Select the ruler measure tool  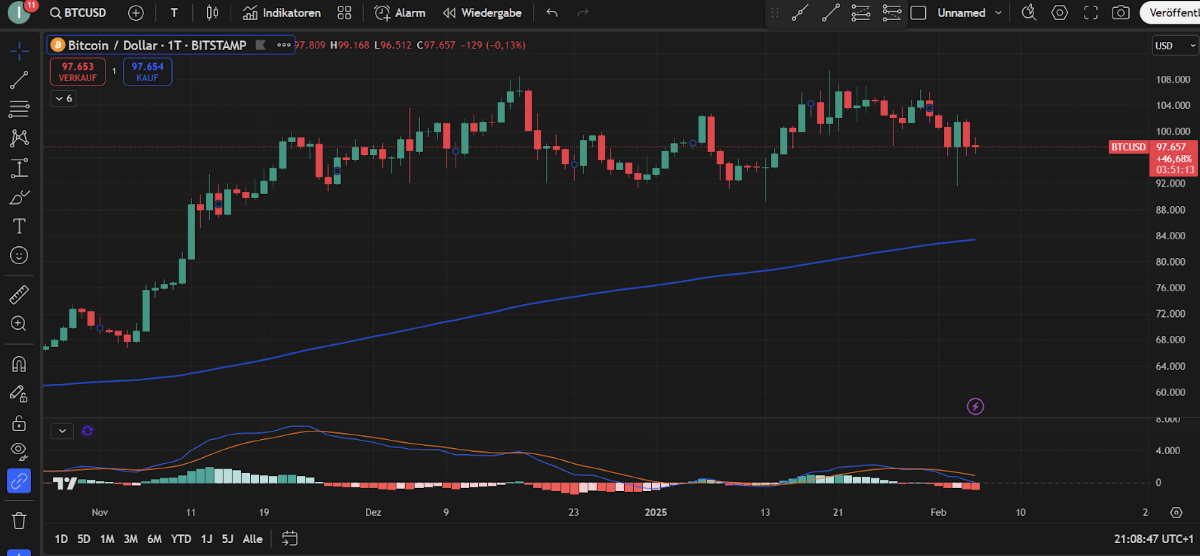pyautogui.click(x=19, y=295)
